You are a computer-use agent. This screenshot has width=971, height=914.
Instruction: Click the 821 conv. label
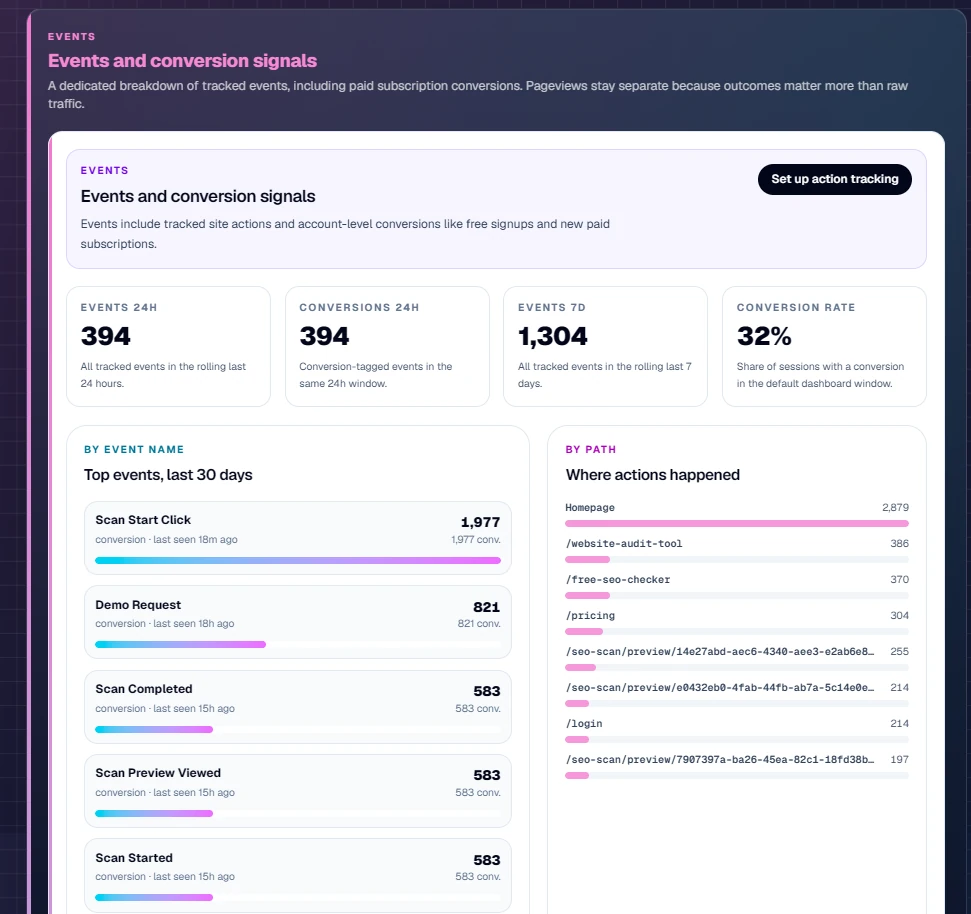(479, 624)
